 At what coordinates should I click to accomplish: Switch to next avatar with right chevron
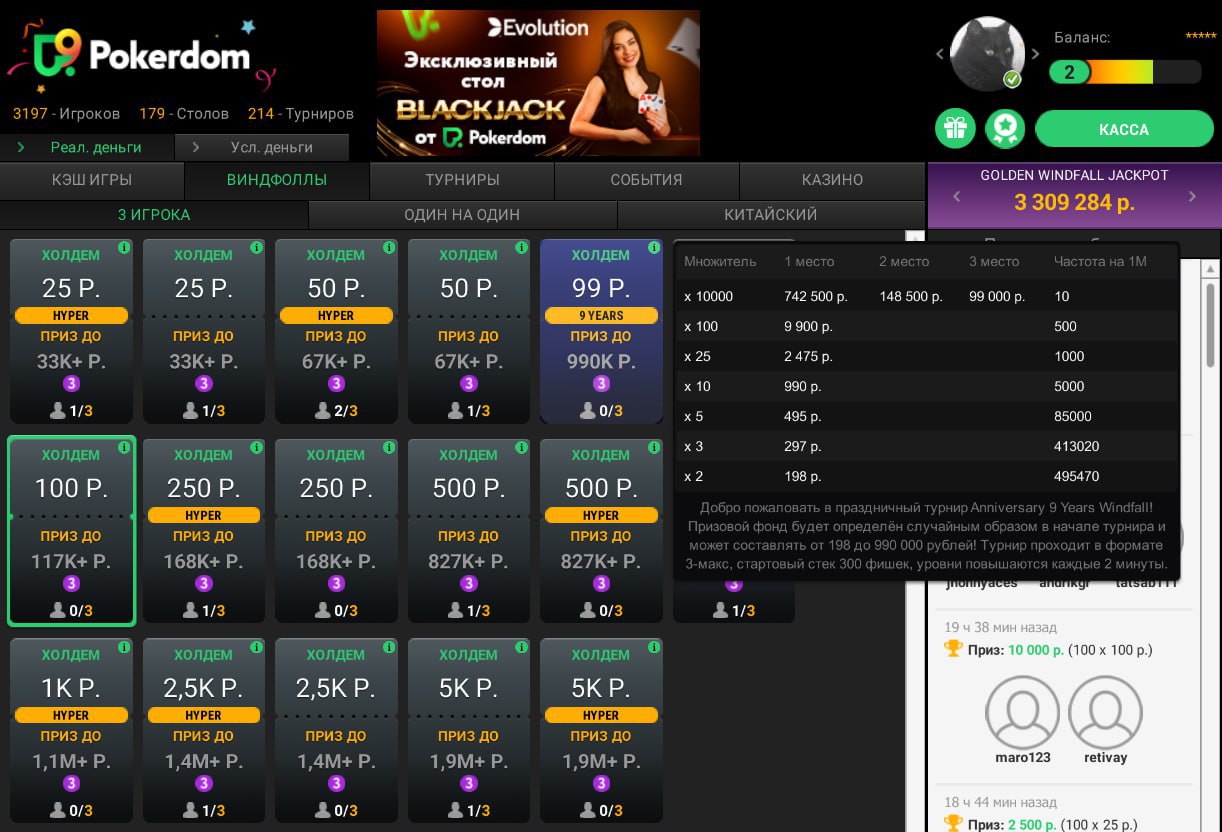point(1036,54)
